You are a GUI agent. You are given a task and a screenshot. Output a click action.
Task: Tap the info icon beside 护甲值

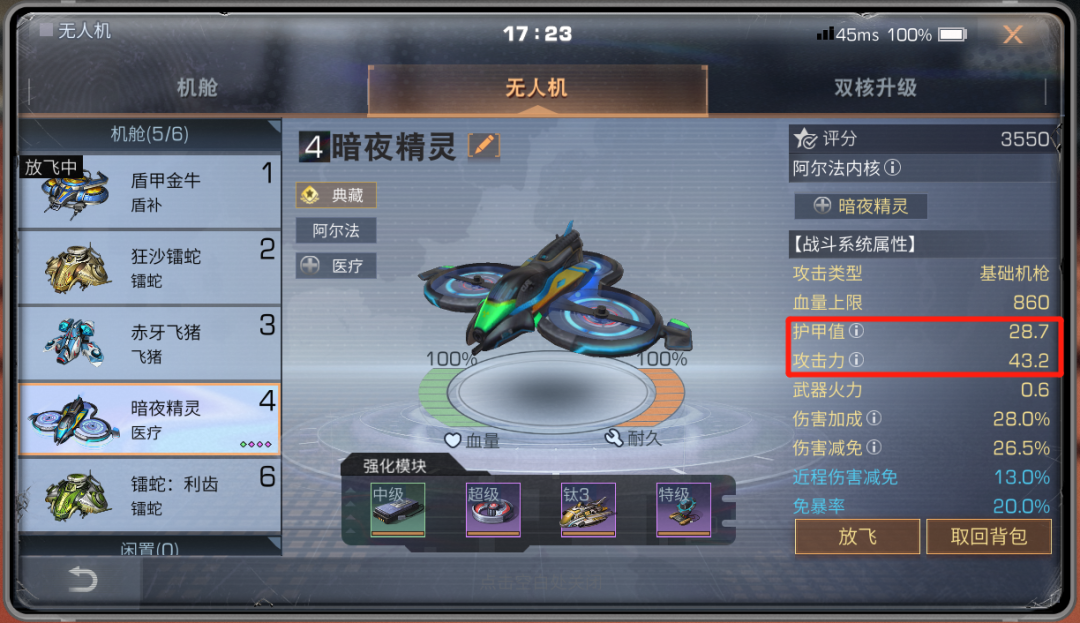point(856,331)
